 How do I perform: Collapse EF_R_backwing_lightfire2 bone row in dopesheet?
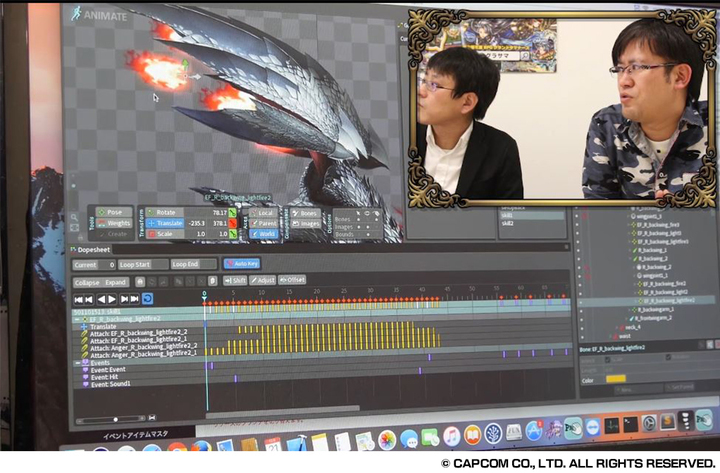click(77, 318)
